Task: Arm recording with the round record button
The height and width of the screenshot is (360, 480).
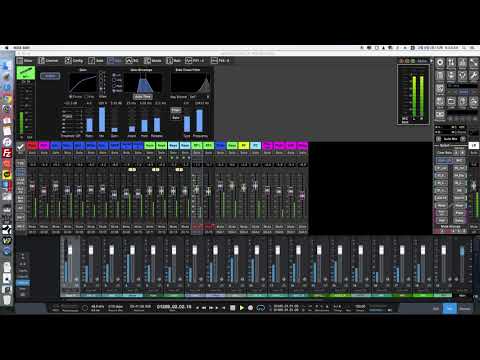Action: click(x=250, y=308)
